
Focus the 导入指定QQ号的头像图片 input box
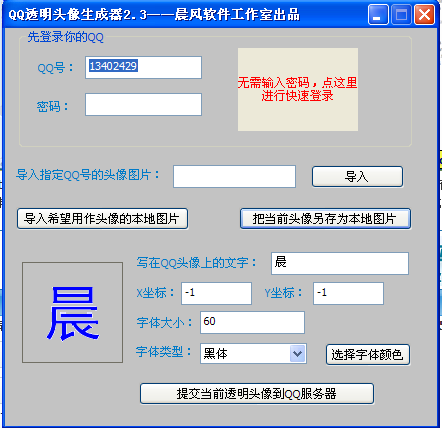(x=234, y=176)
